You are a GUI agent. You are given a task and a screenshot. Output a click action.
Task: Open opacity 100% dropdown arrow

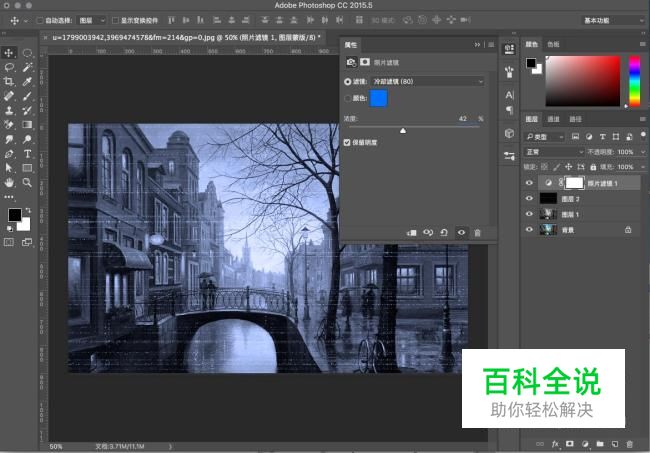tap(643, 152)
